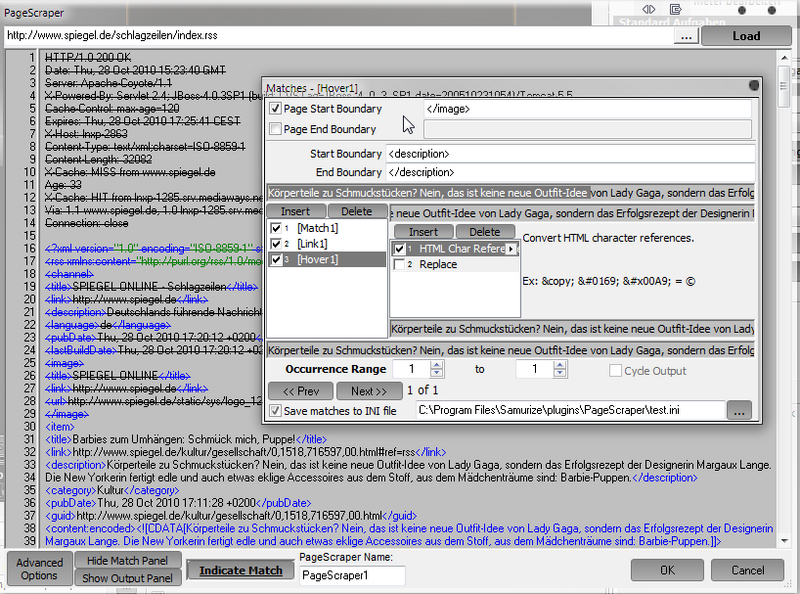Go to Next >> match occurrence

(368, 391)
